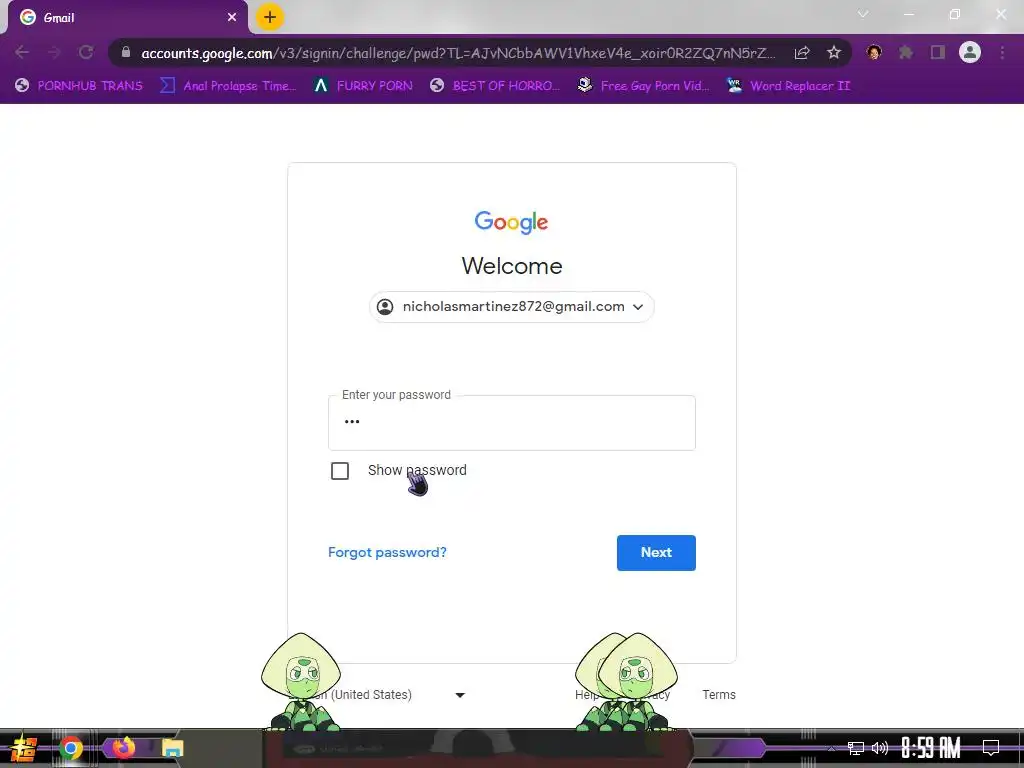1024x768 pixels.
Task: Open tab search chevron in title bar
Action: (863, 14)
